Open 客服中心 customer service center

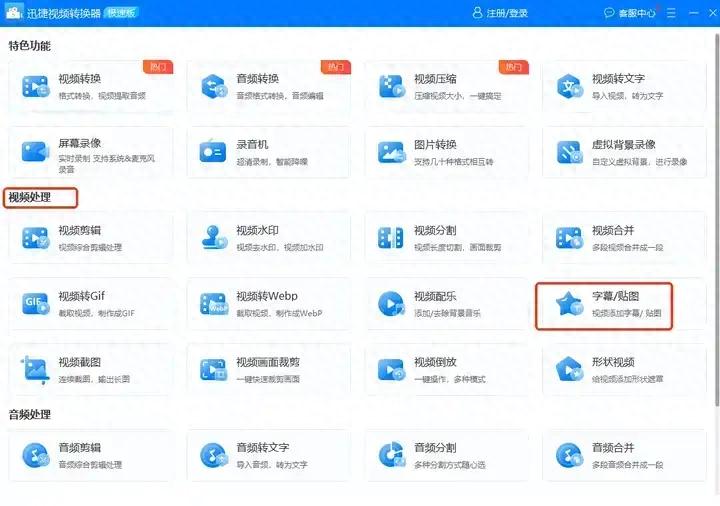(x=630, y=13)
